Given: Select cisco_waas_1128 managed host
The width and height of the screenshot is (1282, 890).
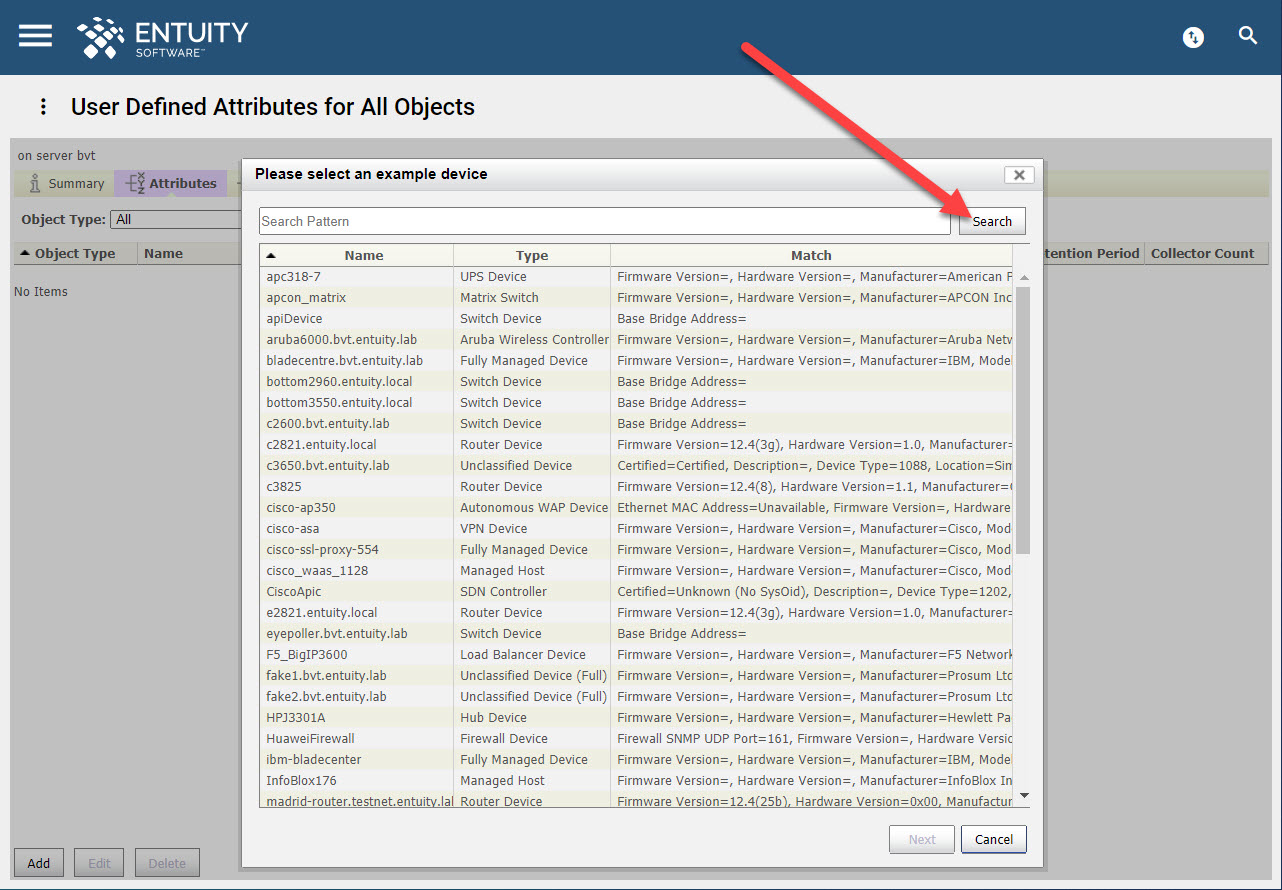Looking at the screenshot, I should (x=636, y=571).
